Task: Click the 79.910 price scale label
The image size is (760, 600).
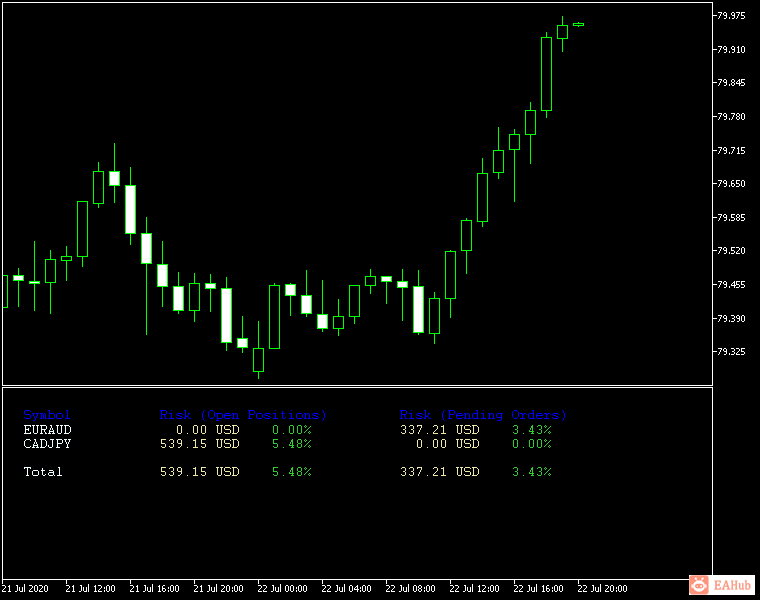Action: point(731,49)
